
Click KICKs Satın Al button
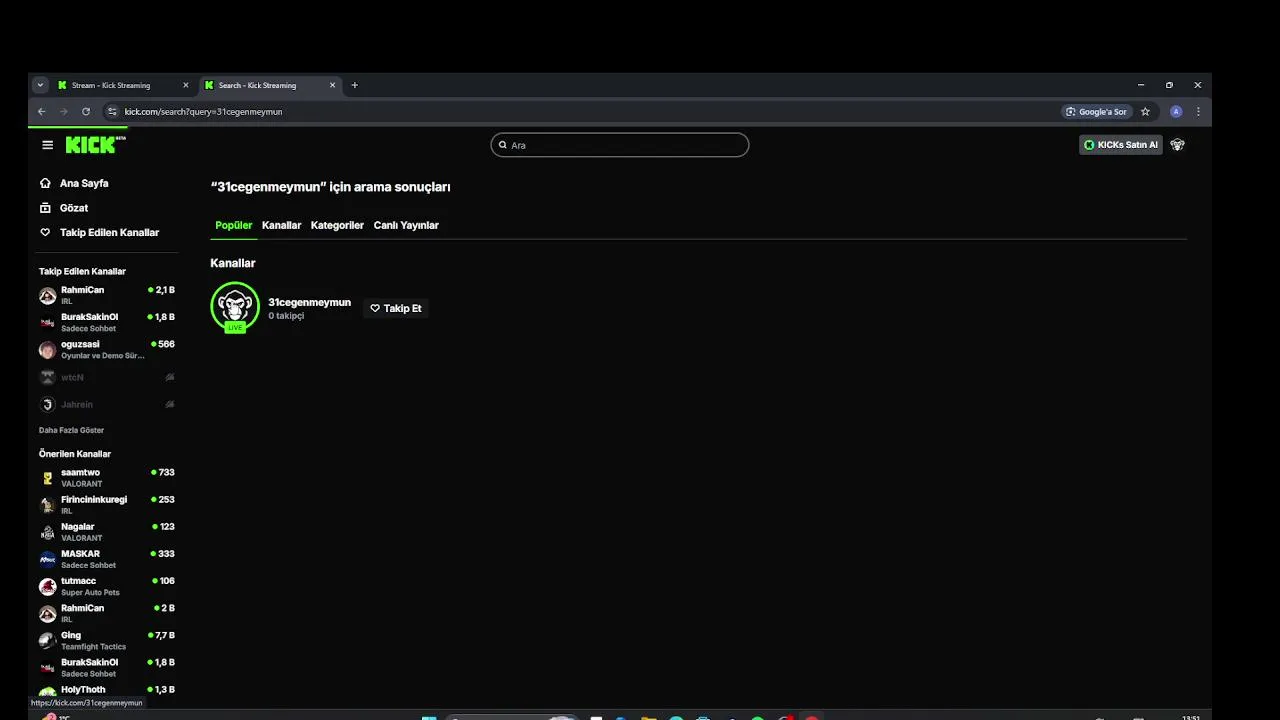pos(1121,145)
